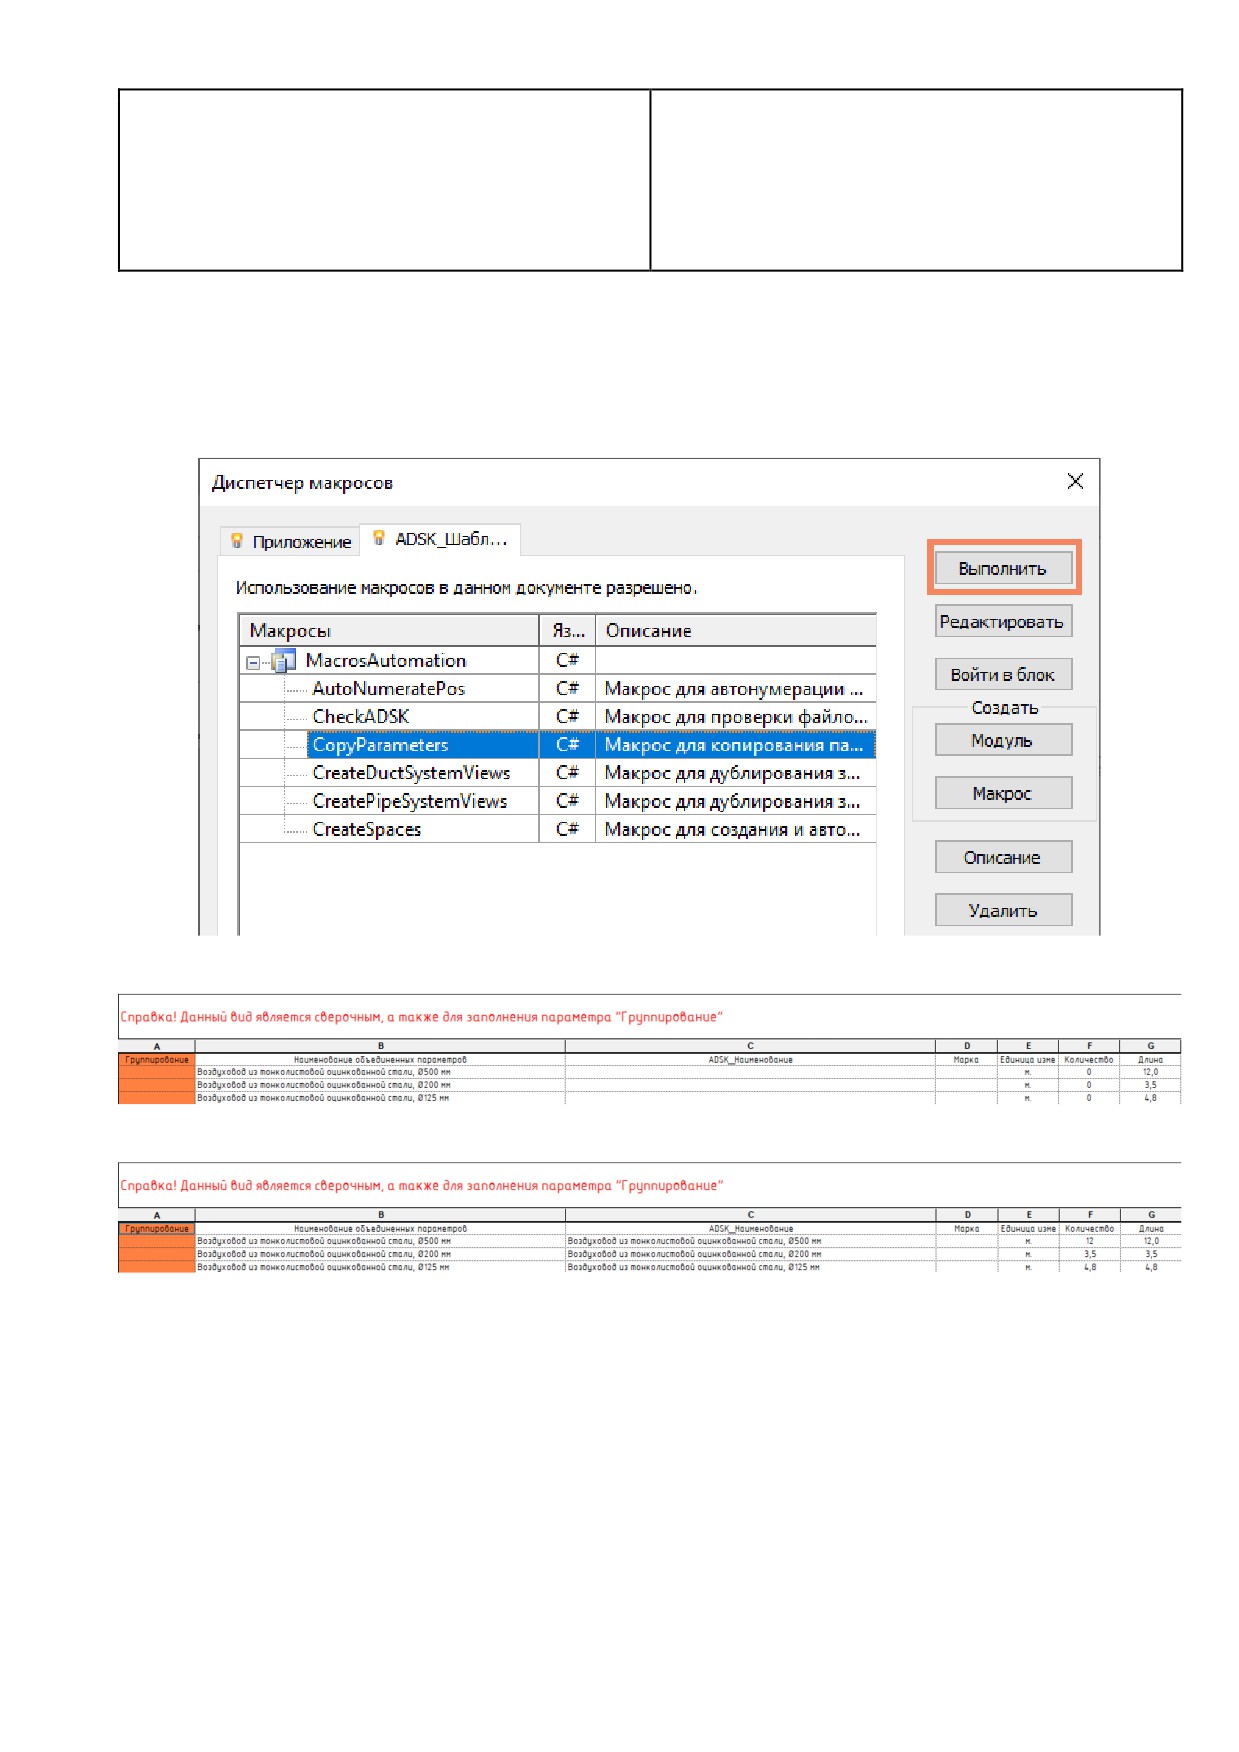
Task: Create a new Макрос
Action: [1003, 793]
